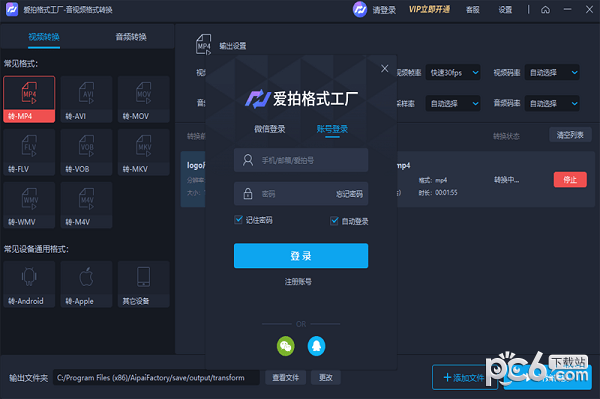The image size is (600, 399).
Task: Select the 转-VOB format tile
Action: tap(86, 152)
